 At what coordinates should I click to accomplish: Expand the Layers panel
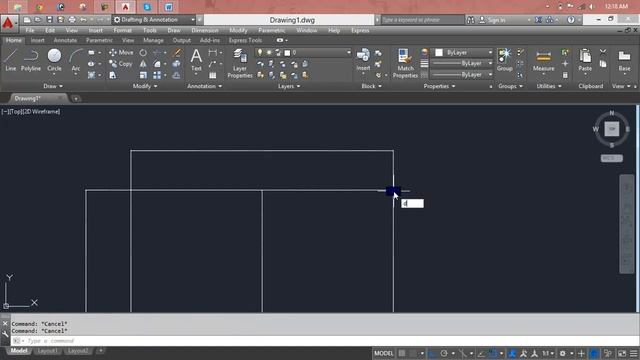click(289, 86)
